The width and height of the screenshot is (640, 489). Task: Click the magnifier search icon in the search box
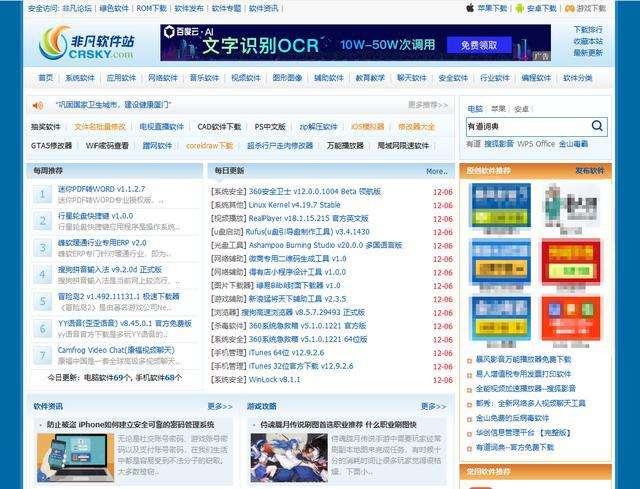click(x=597, y=126)
